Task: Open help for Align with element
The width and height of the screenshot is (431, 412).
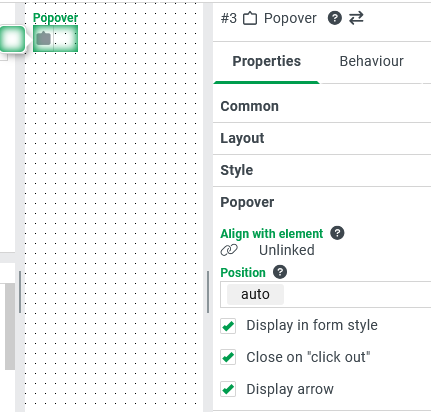Action: (337, 233)
